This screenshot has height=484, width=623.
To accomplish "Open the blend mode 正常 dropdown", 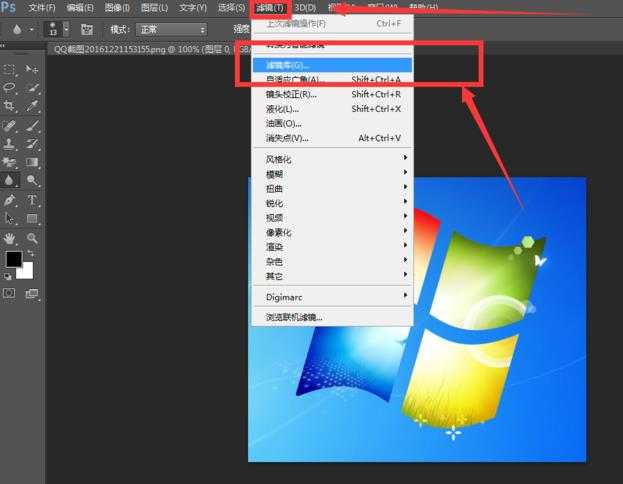I will pos(172,30).
